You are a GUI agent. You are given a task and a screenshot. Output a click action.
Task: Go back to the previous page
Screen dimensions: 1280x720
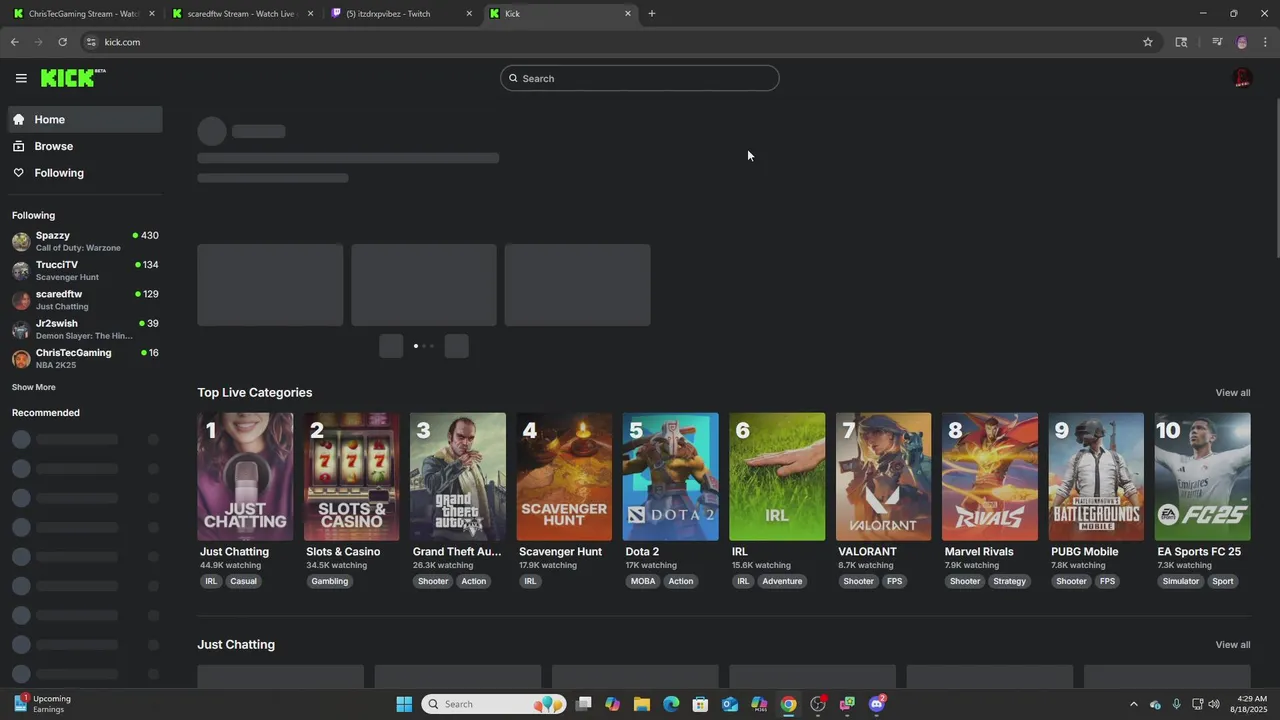point(14,42)
